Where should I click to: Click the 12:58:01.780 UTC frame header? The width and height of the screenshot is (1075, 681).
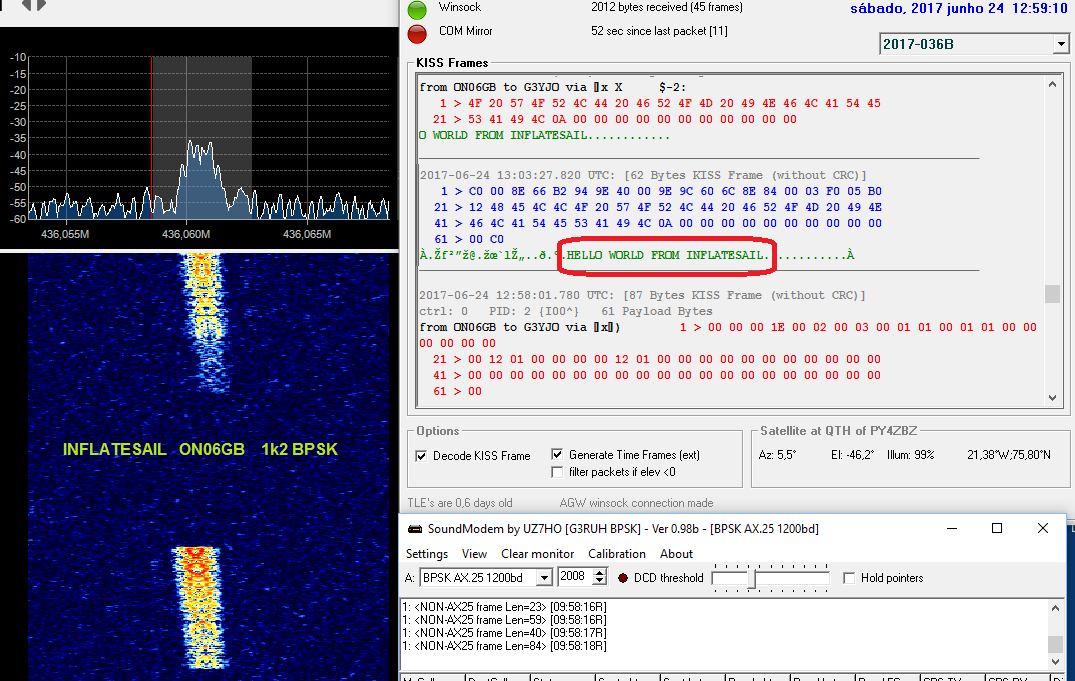(642, 295)
